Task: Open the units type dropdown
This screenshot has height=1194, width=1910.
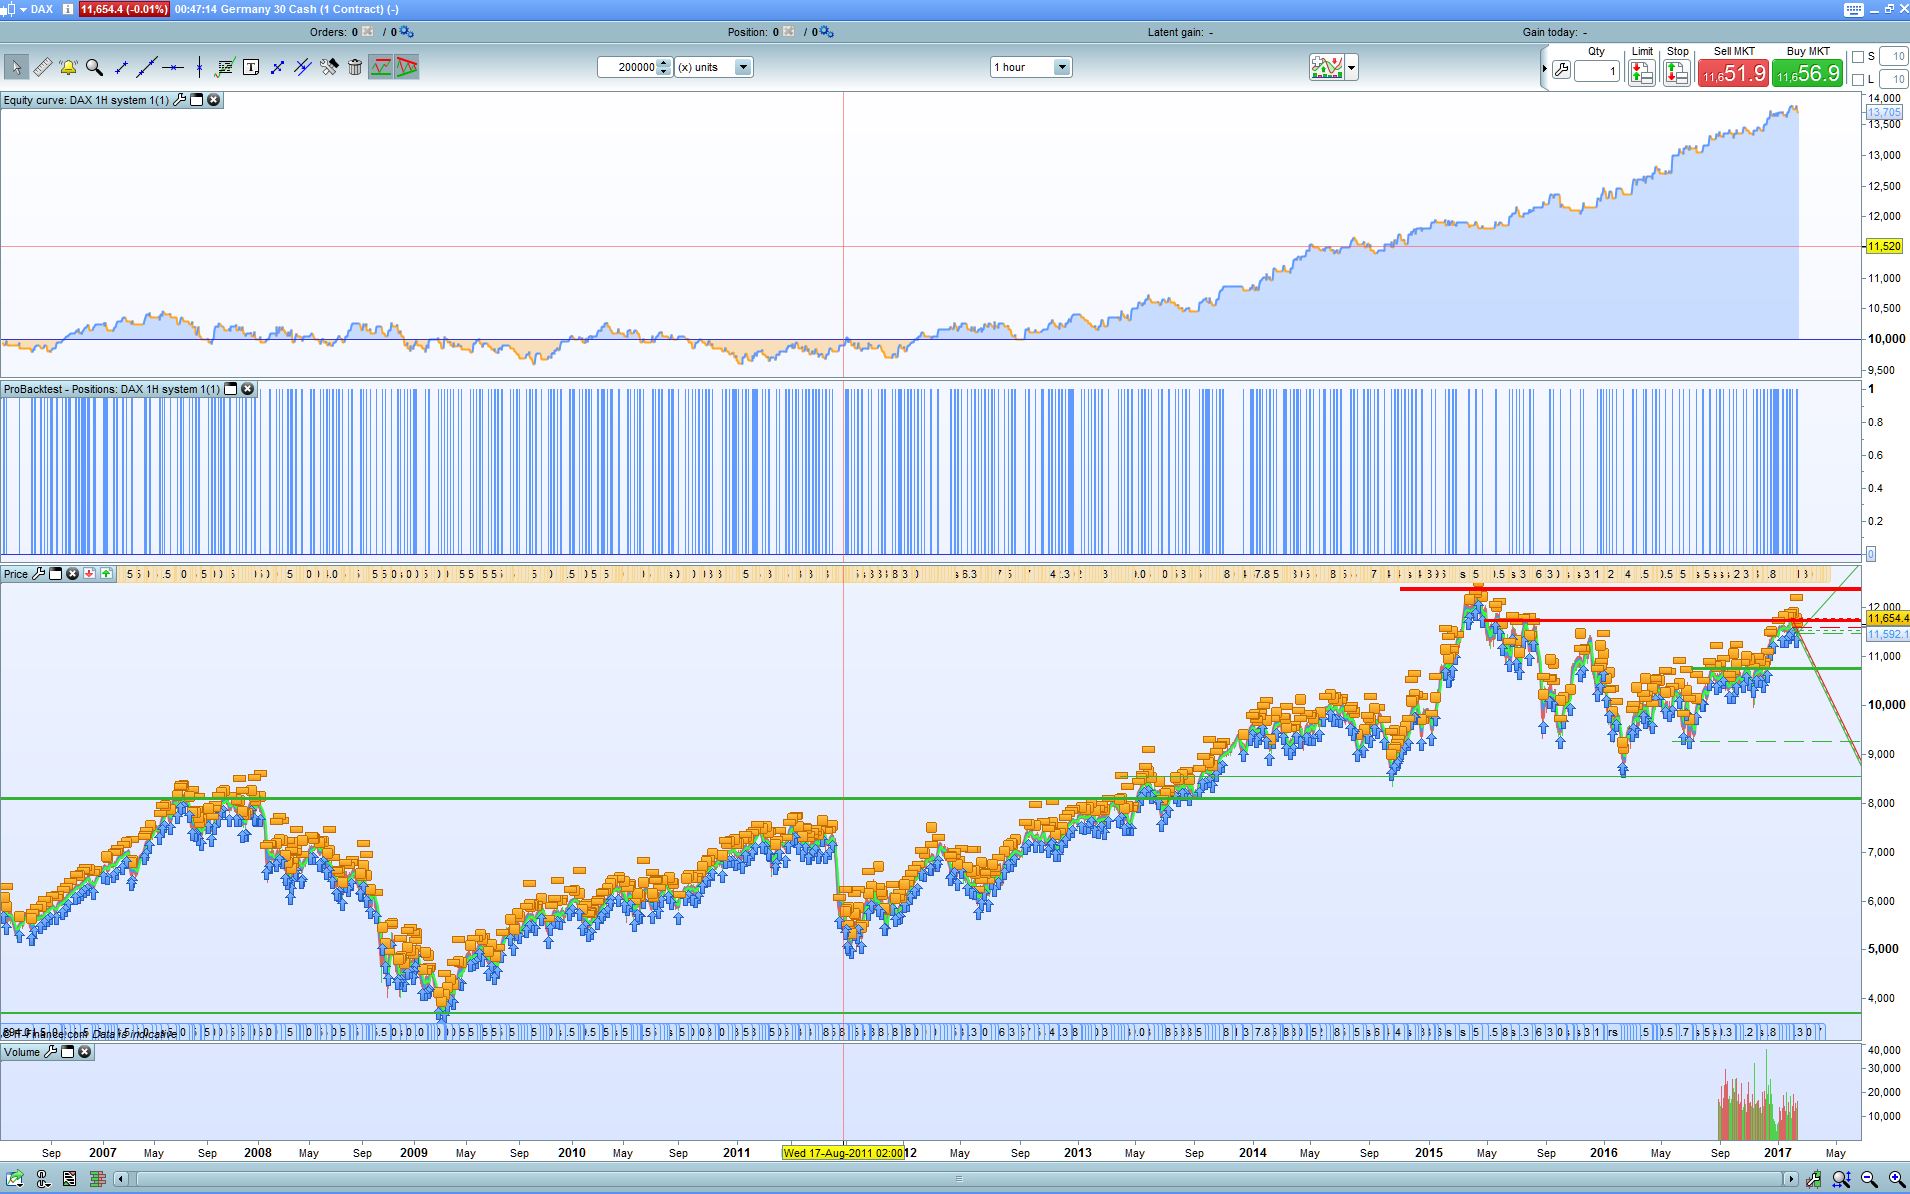Action: [714, 67]
